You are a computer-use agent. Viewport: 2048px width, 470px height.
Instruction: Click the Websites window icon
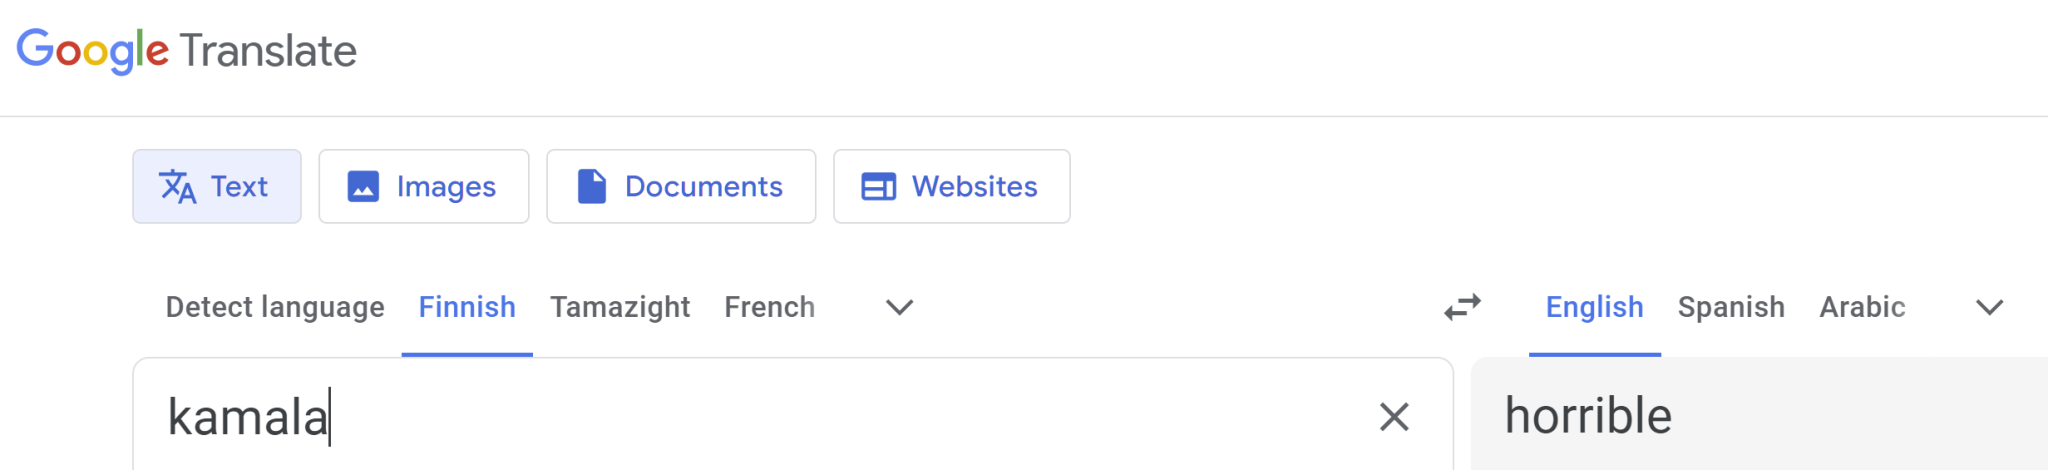coord(879,187)
